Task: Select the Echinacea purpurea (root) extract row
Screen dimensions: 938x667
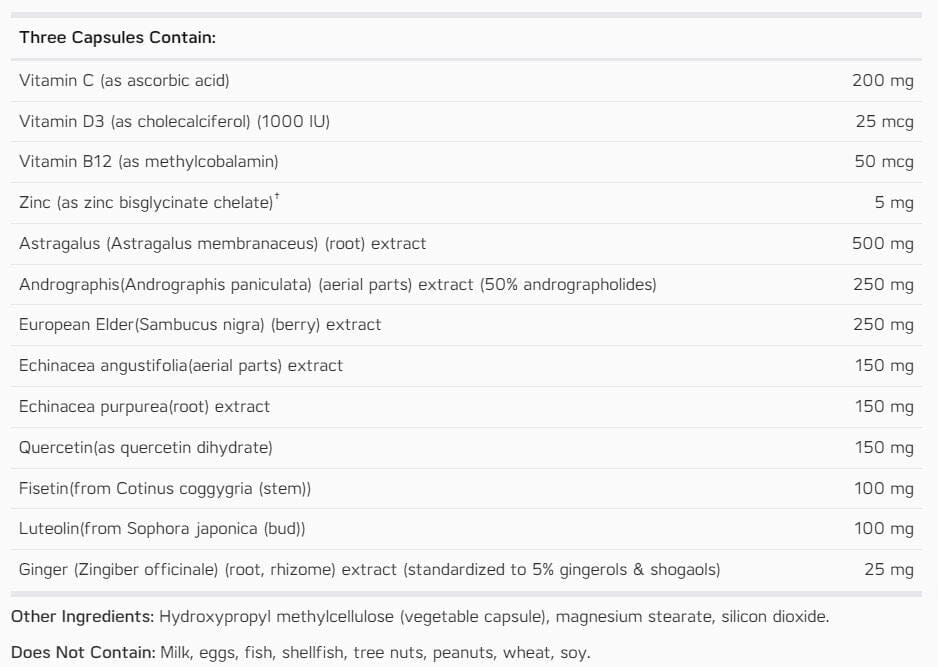Action: [144, 406]
